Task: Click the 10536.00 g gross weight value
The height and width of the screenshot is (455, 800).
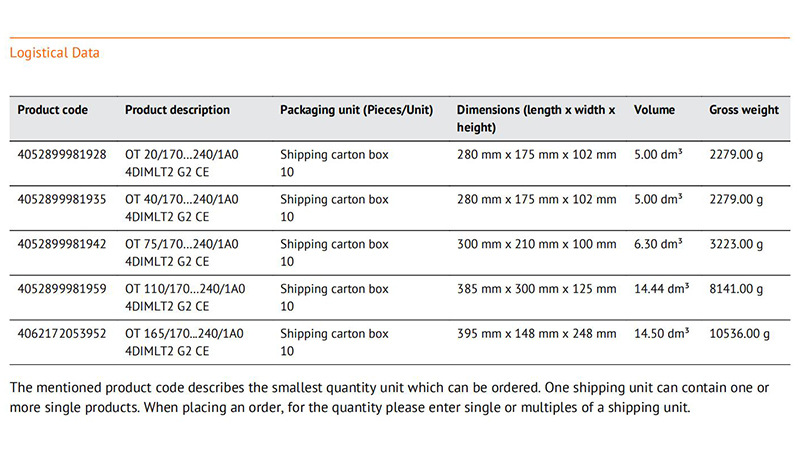Action: tap(739, 334)
